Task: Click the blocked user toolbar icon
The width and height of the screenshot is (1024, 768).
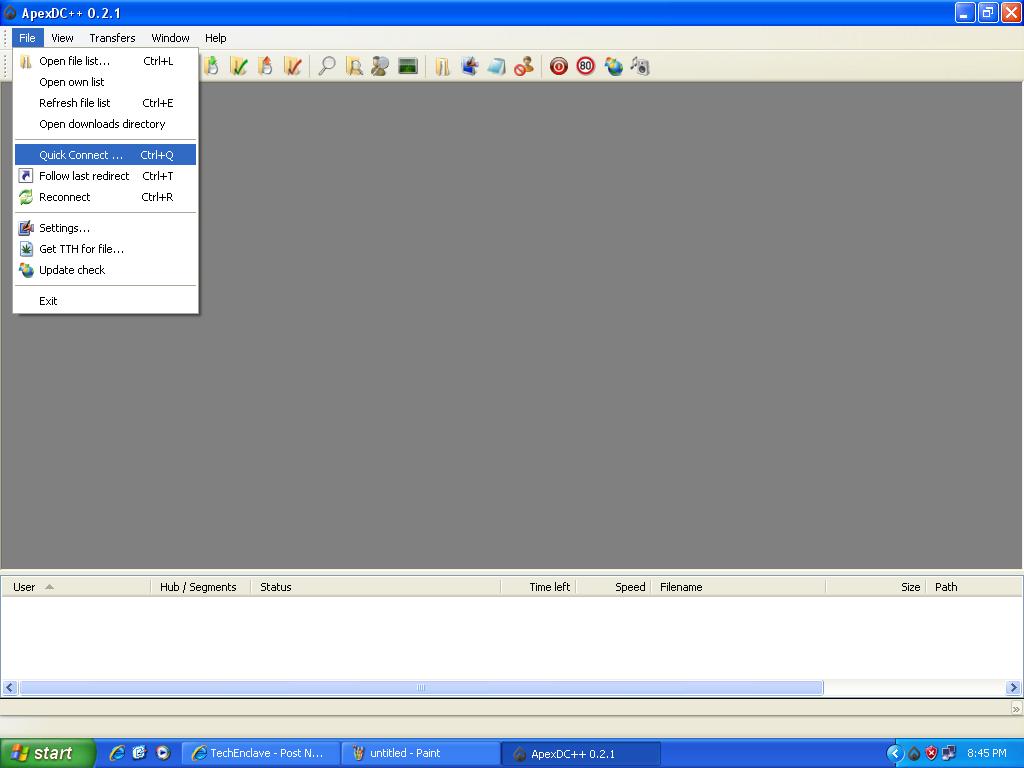Action: [523, 66]
